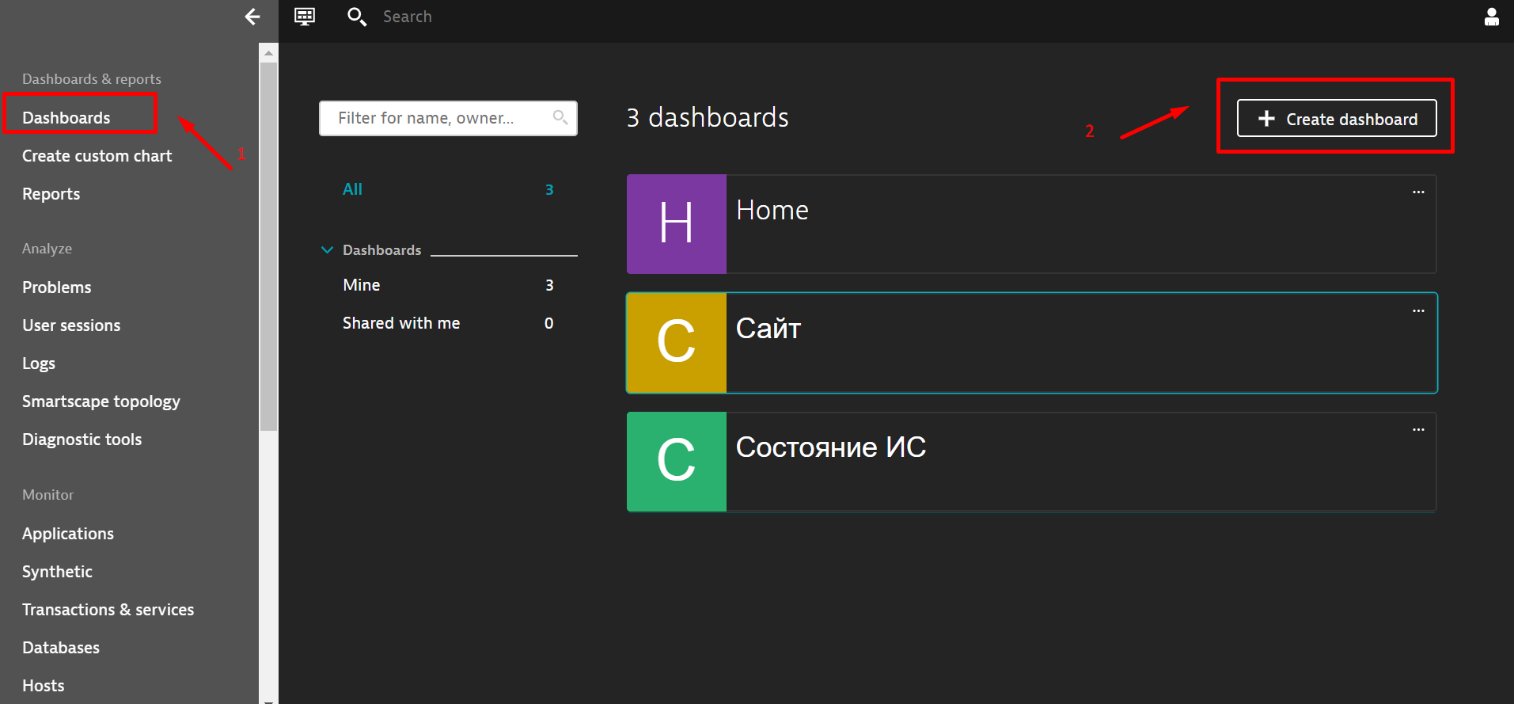Collapse the Dashboards filter section chevron
Screen dimensions: 1514x704
coord(327,250)
